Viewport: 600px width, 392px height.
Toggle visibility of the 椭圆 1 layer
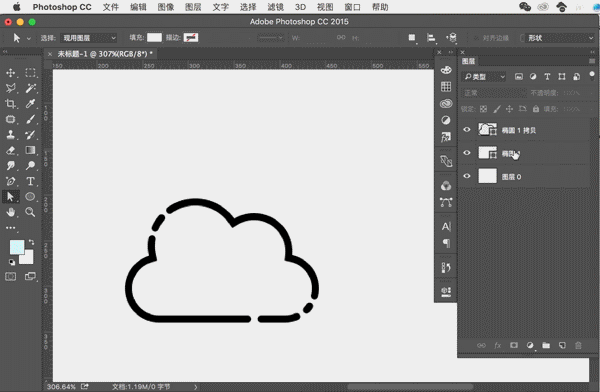click(467, 153)
